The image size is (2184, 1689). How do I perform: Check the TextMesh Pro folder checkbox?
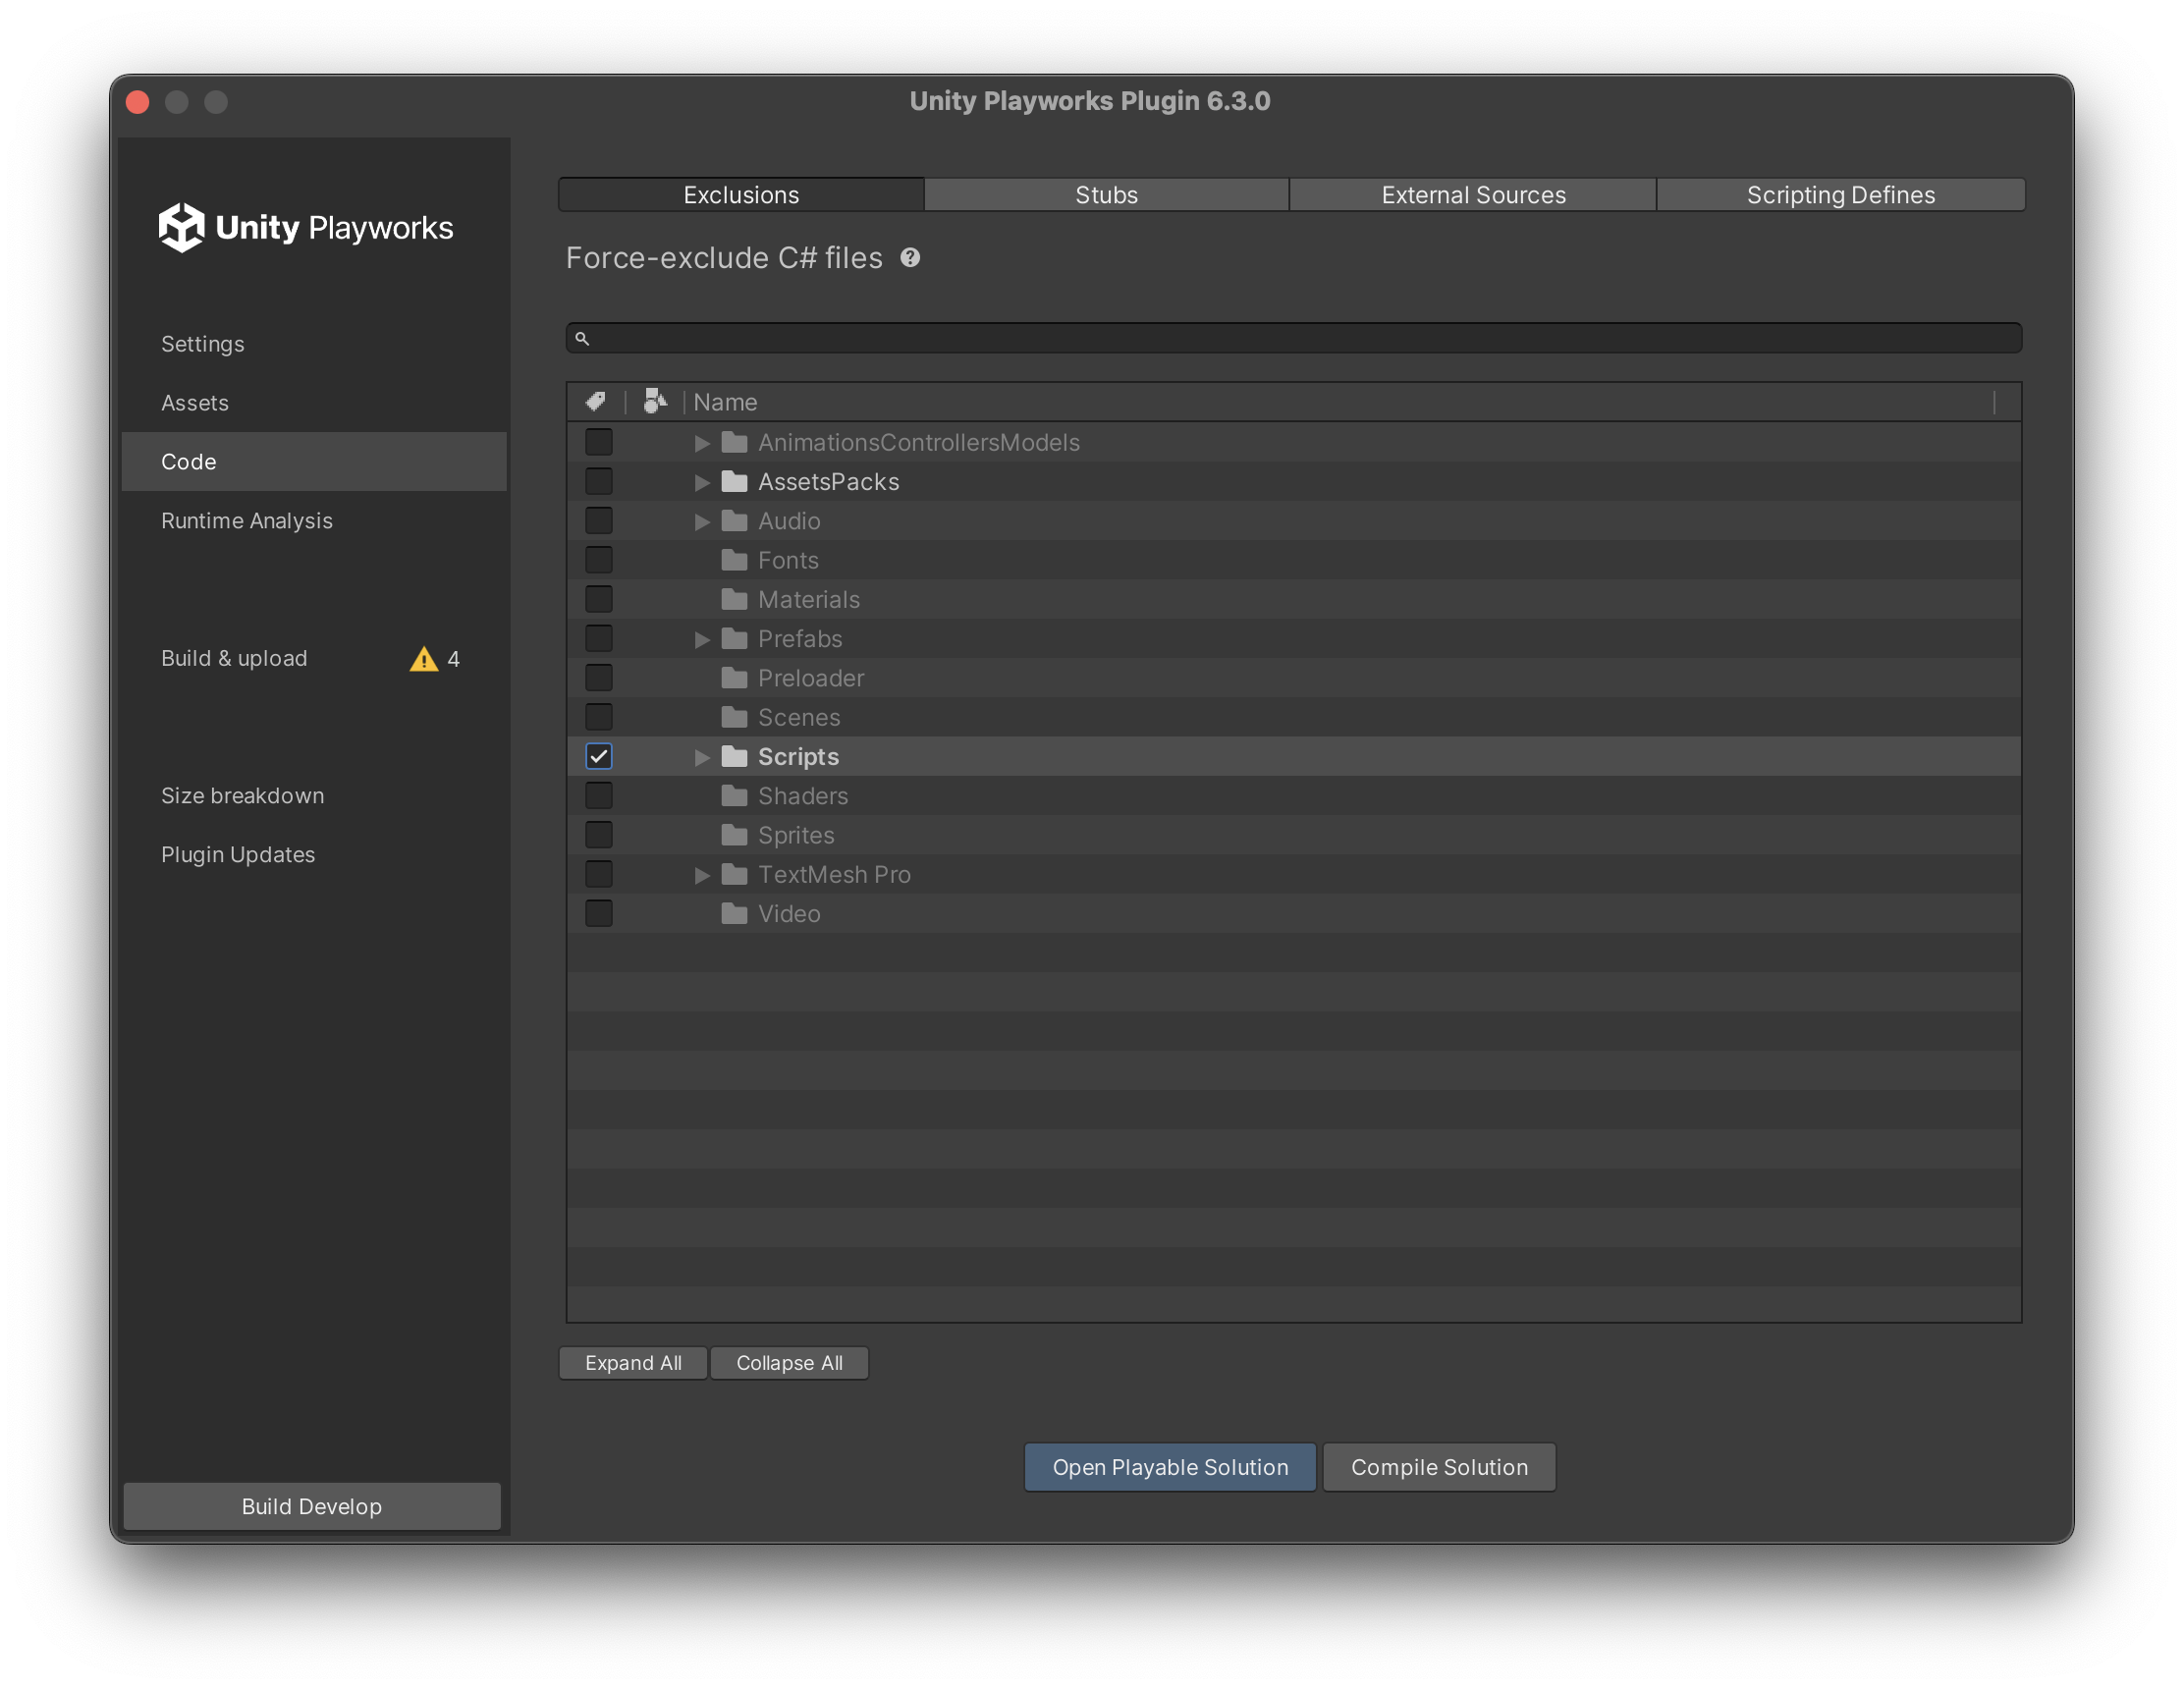[599, 875]
